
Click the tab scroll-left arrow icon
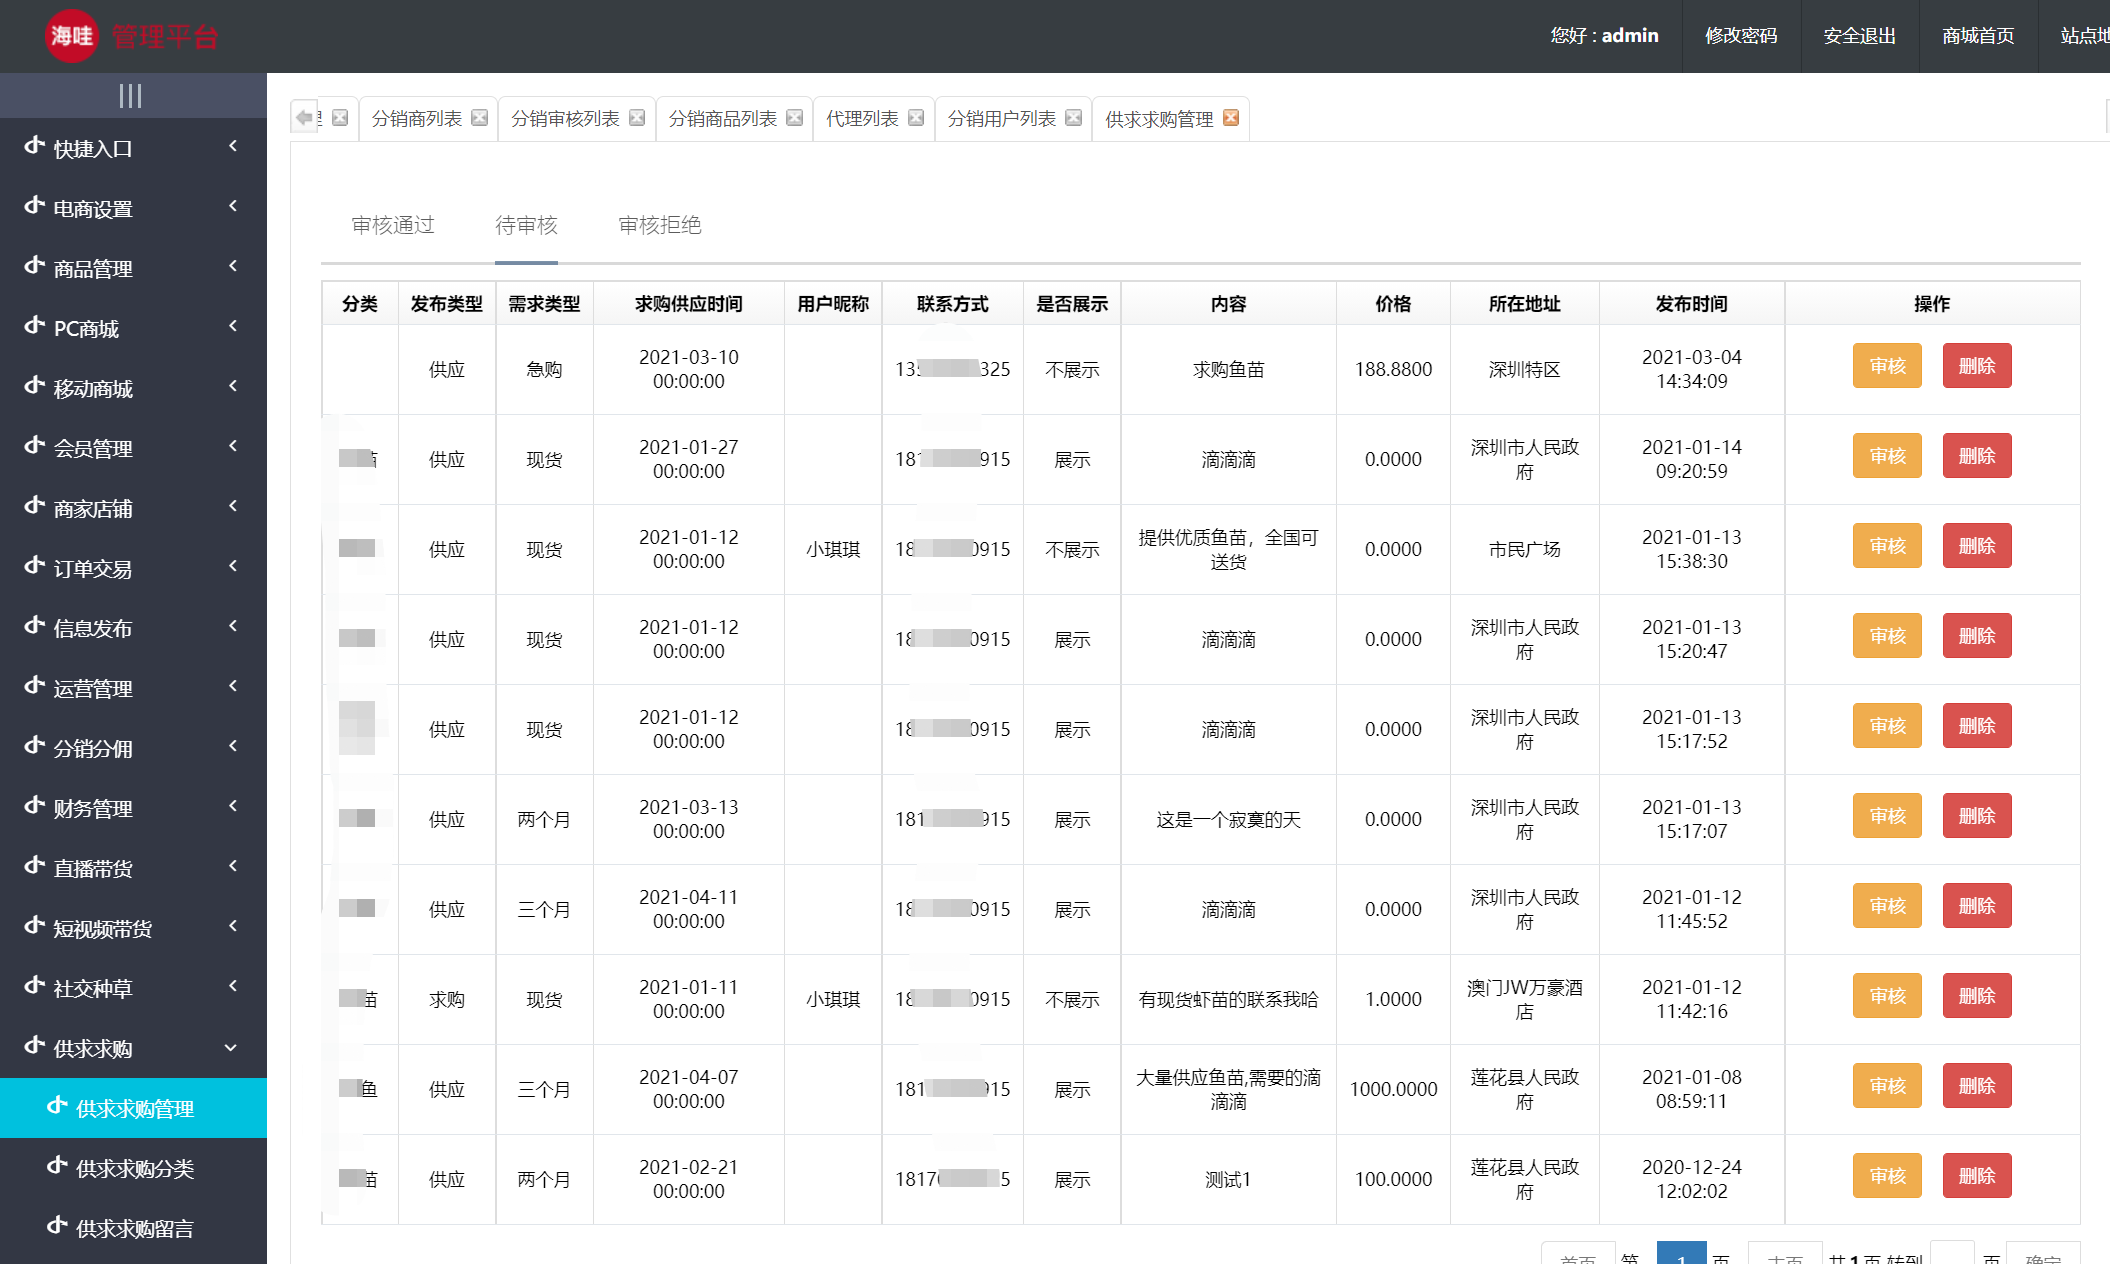click(304, 118)
